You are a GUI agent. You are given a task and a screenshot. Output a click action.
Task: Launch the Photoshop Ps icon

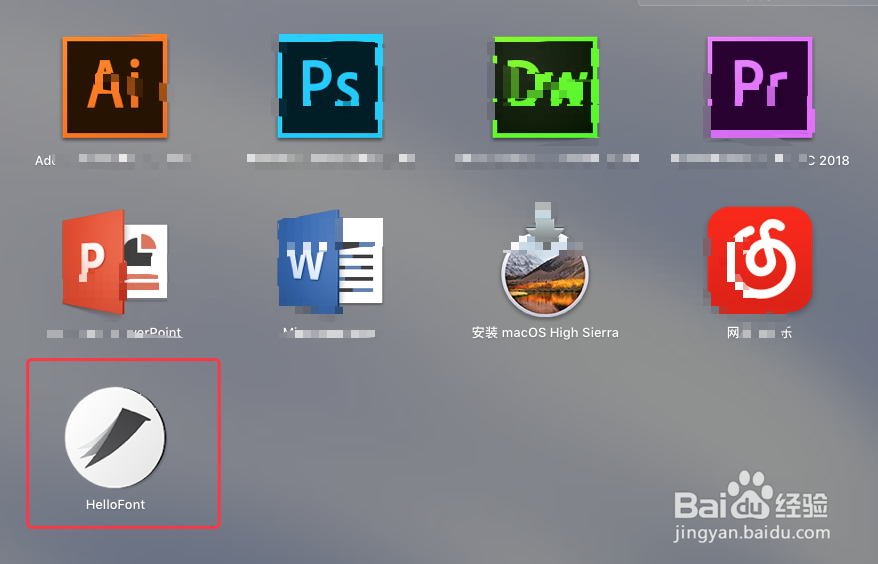330,86
